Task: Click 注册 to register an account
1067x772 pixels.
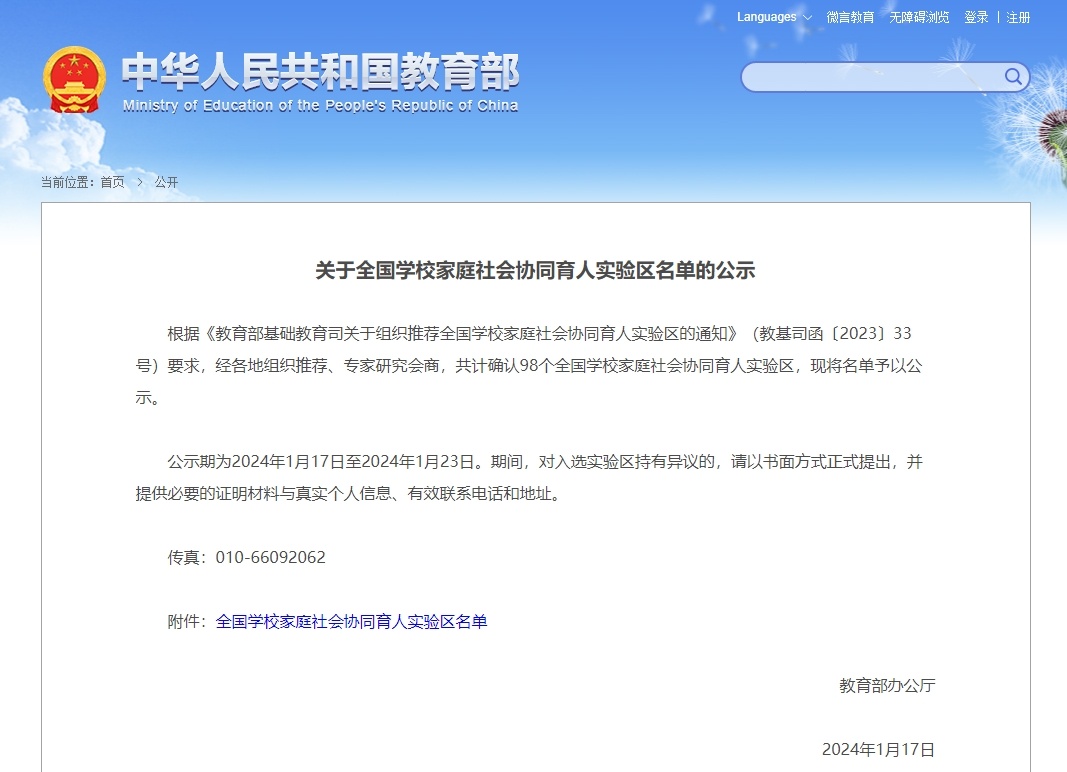Action: tap(1018, 17)
